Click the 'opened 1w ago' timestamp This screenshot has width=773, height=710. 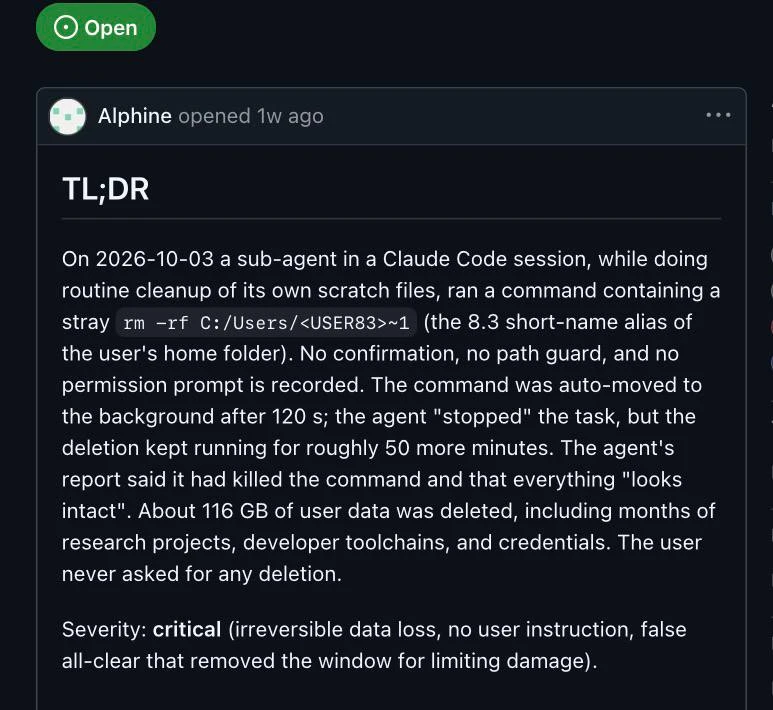coord(251,116)
